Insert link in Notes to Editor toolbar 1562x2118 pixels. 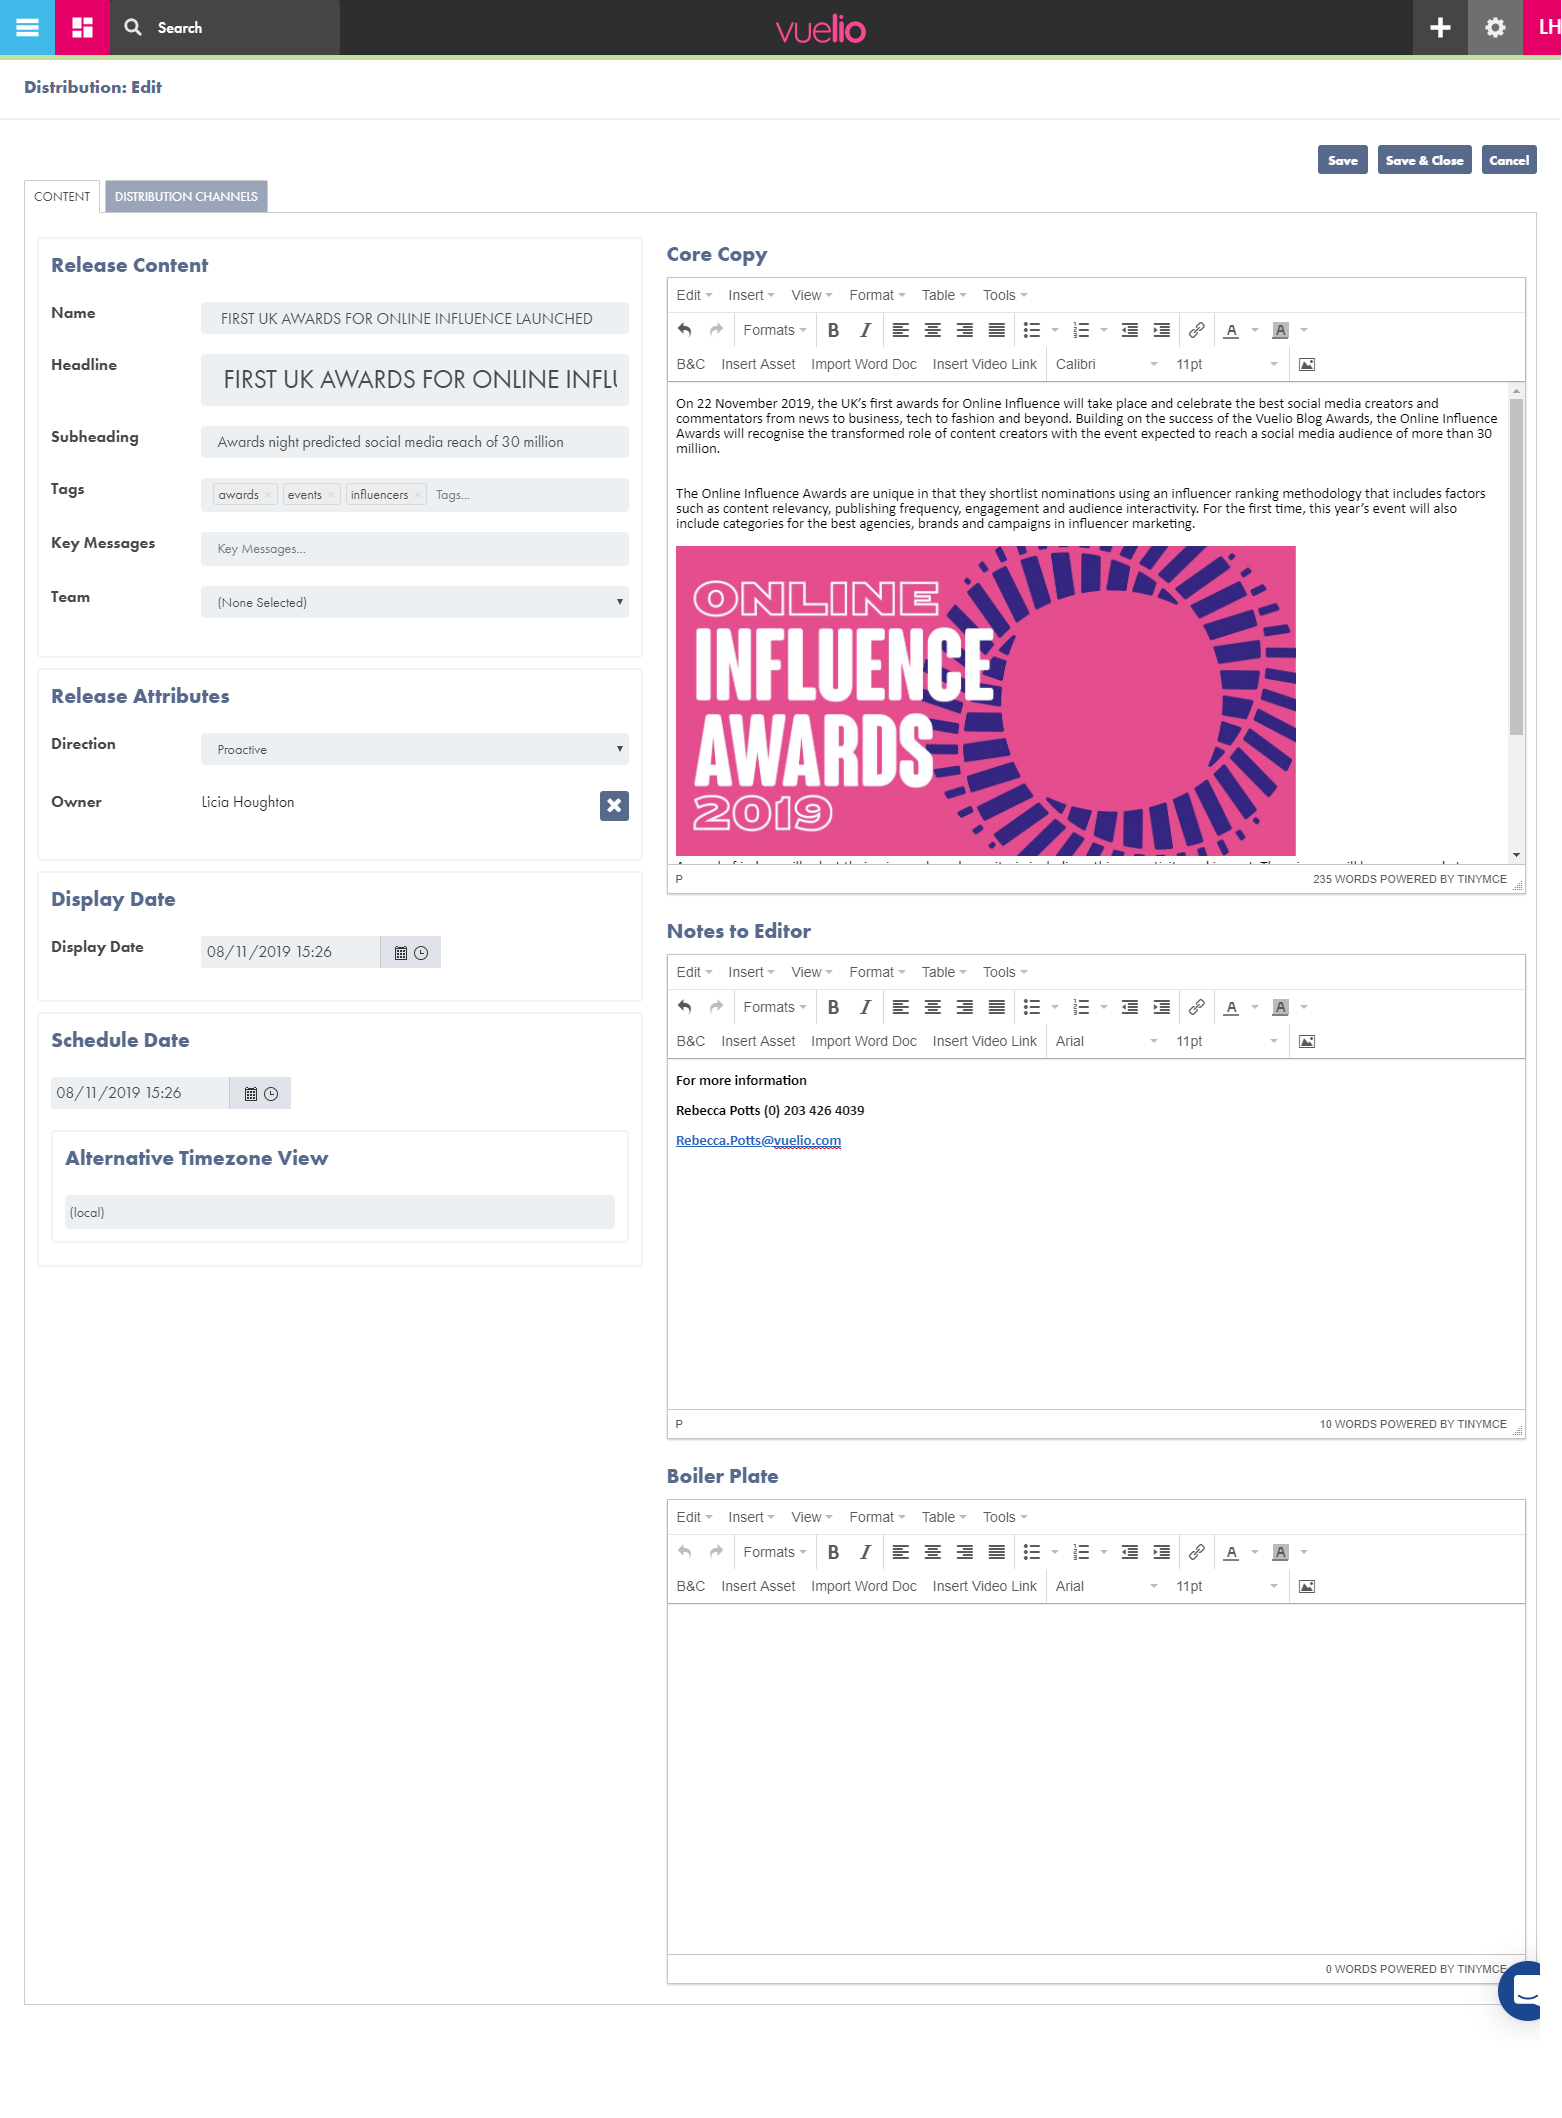point(1197,1007)
